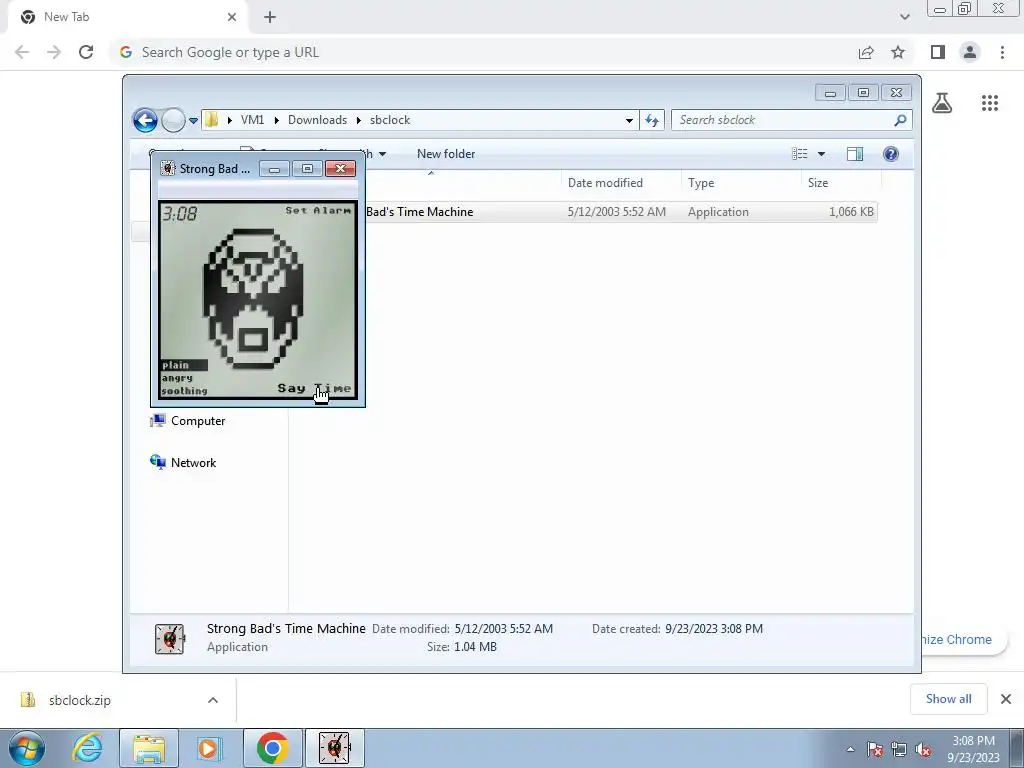Open Chrome profile avatar
Image resolution: width=1024 pixels, height=768 pixels.
(970, 52)
